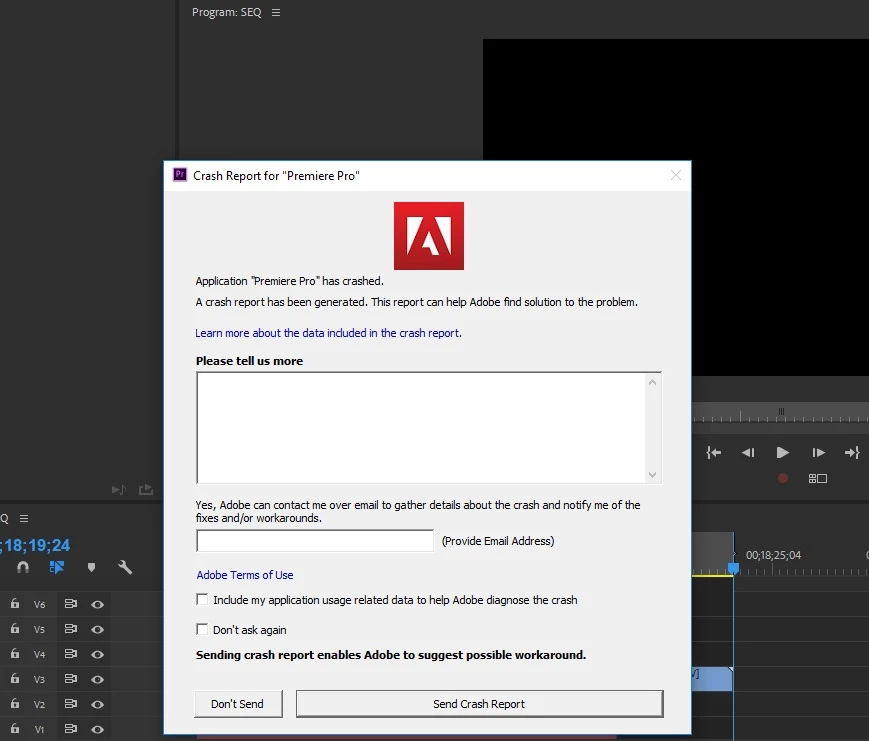The width and height of the screenshot is (869, 741).
Task: Step back one frame in Program monitor
Action: (748, 453)
